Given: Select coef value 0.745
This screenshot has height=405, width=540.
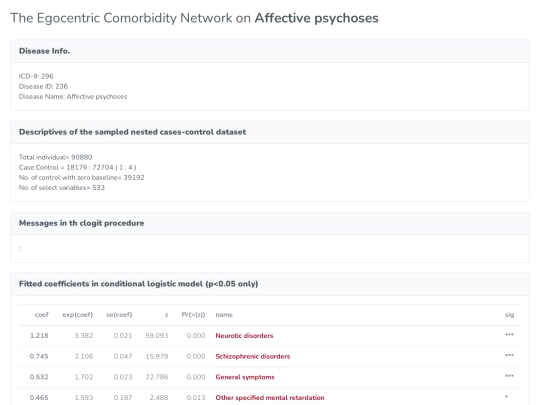Looking at the screenshot, I should [39, 356].
